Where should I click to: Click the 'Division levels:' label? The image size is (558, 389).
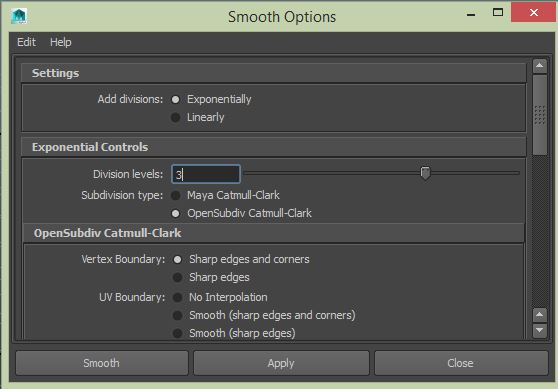coord(128,174)
